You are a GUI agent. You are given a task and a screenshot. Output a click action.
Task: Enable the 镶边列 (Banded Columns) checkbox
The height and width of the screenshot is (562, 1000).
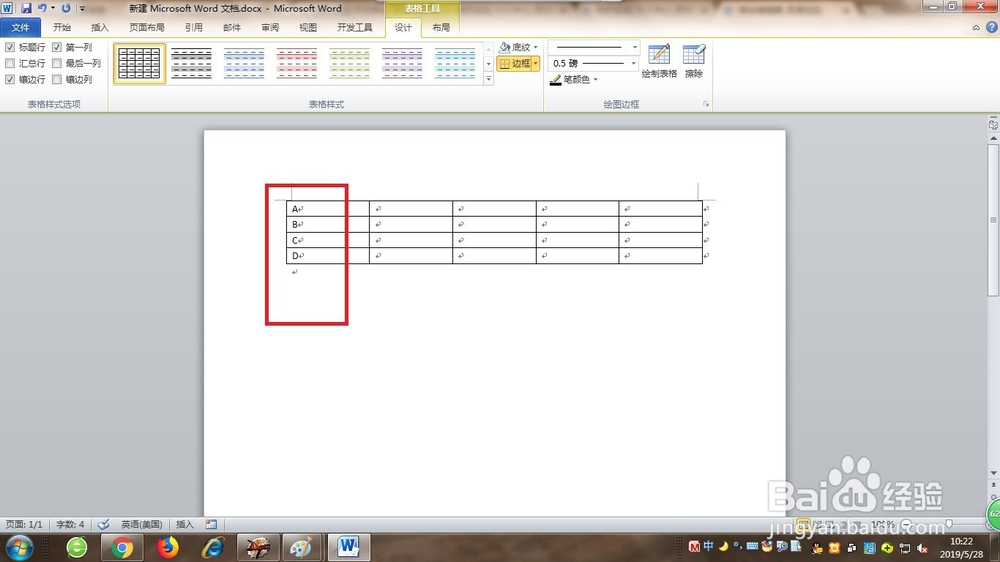[x=57, y=79]
